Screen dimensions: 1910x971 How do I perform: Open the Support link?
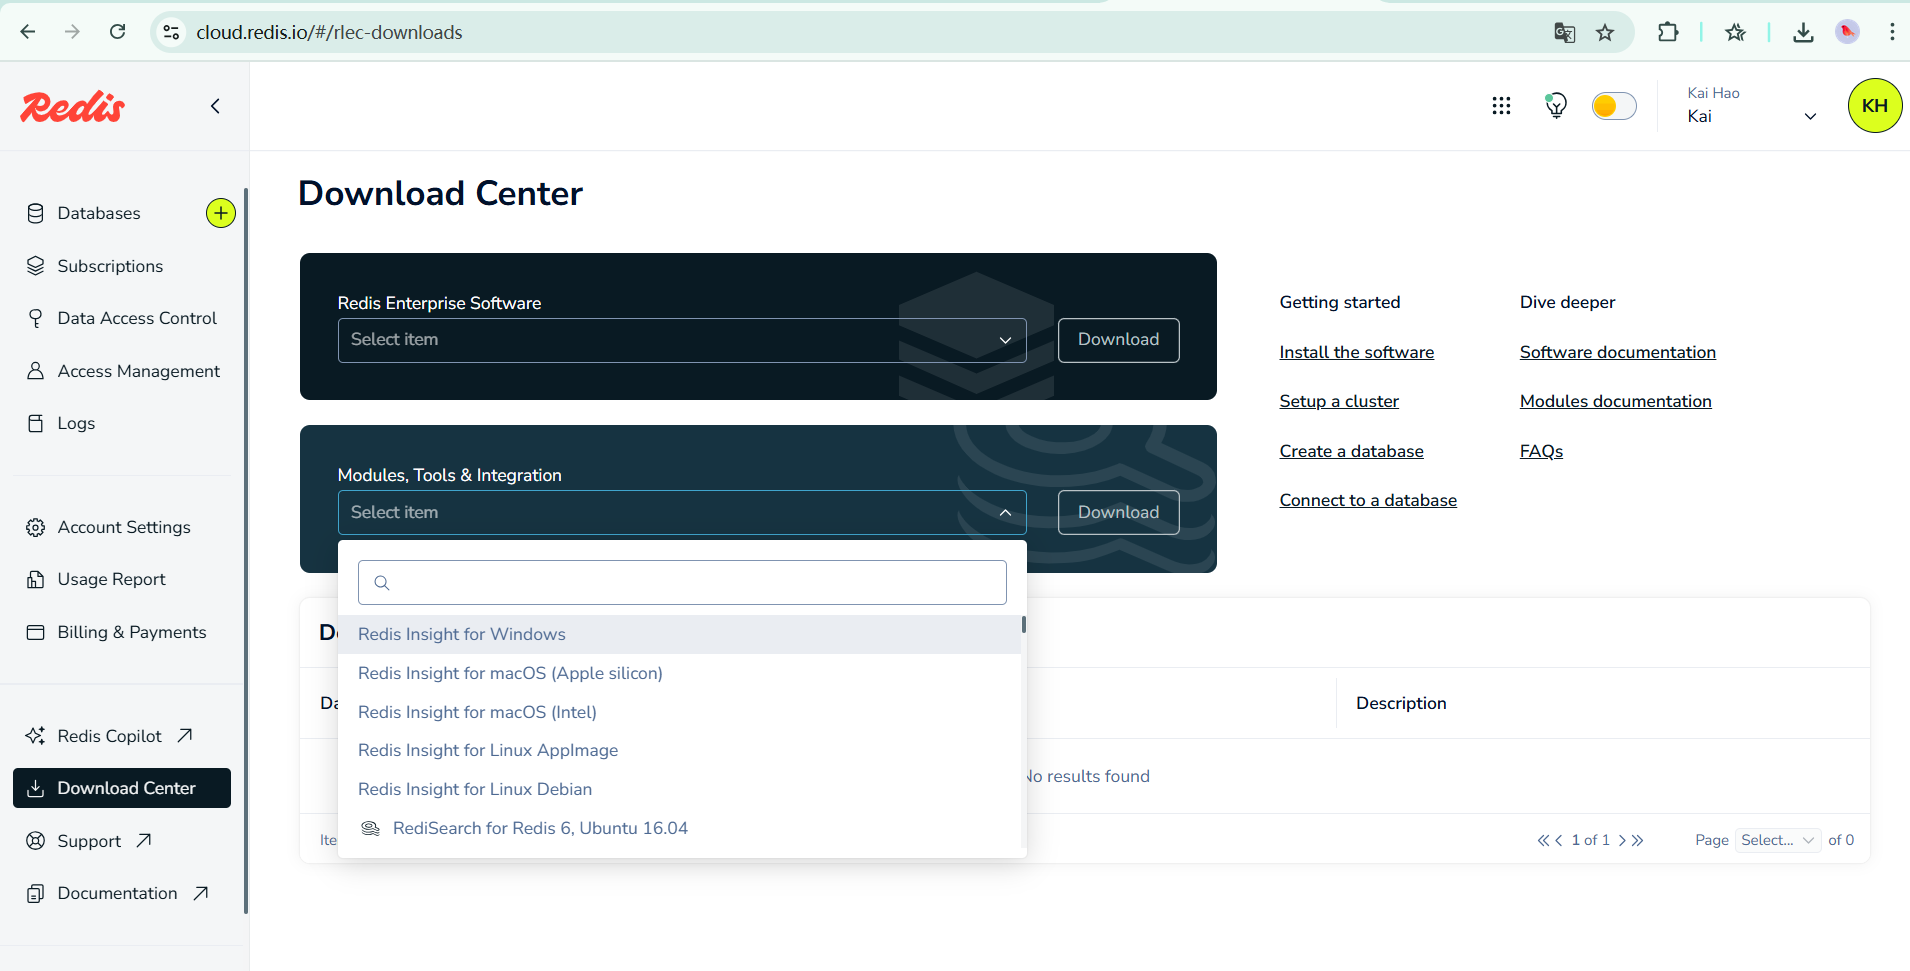(89, 841)
